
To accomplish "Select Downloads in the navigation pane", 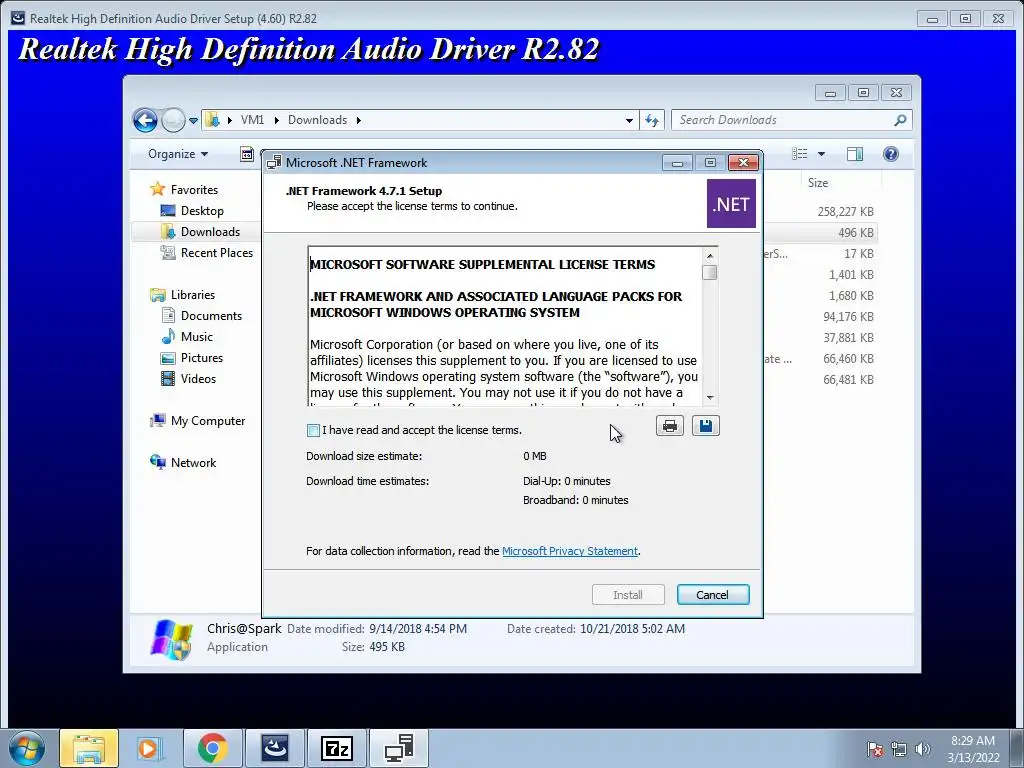I will [210, 232].
